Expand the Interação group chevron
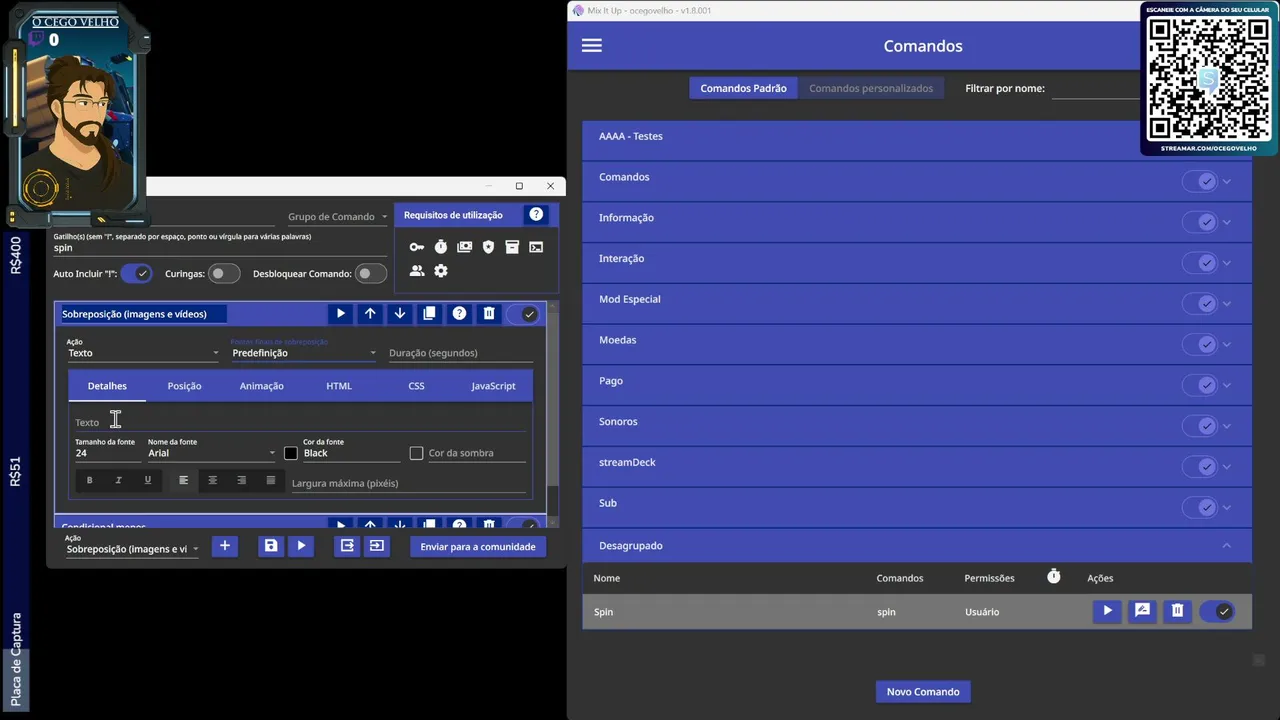Viewport: 1280px width, 720px height. coord(1227,263)
